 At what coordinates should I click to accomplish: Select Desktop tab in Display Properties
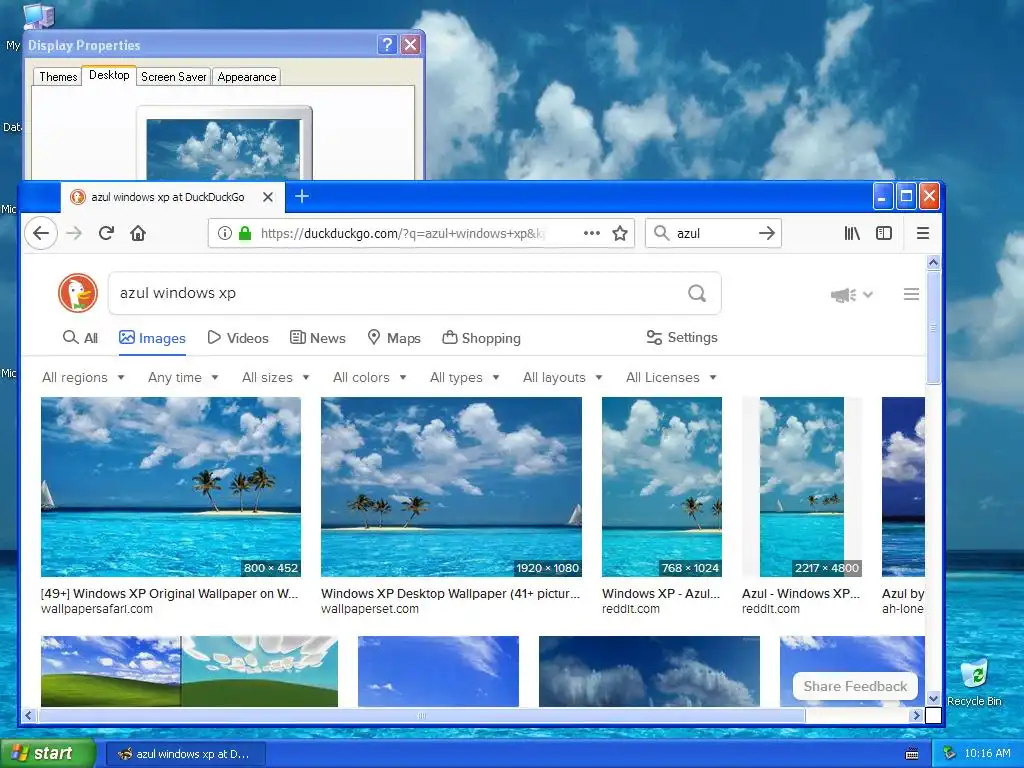[109, 75]
